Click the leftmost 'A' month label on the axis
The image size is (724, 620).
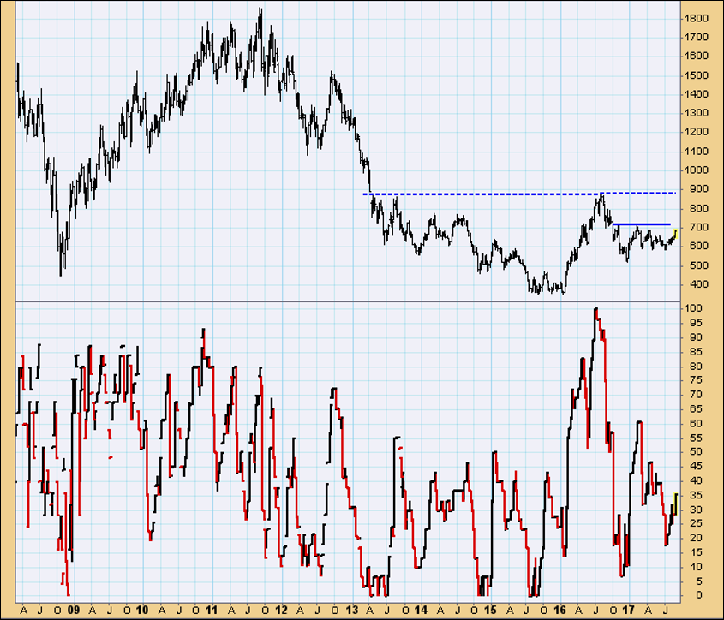click(21, 609)
